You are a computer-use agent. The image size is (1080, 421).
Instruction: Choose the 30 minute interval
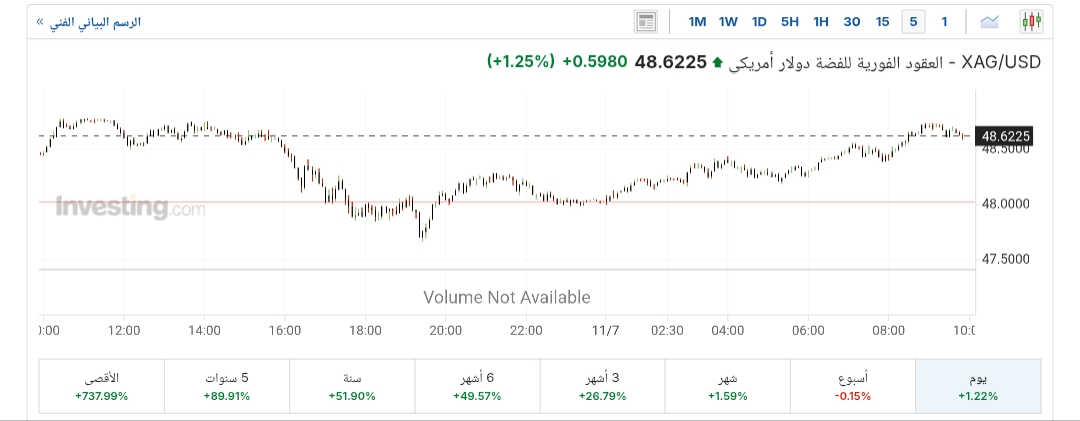[852, 21]
